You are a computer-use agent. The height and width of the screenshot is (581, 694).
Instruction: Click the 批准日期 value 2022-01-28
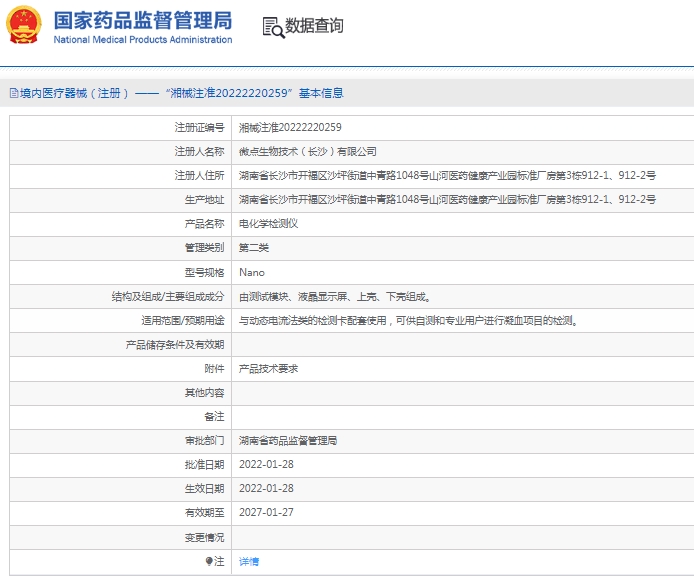click(x=266, y=464)
